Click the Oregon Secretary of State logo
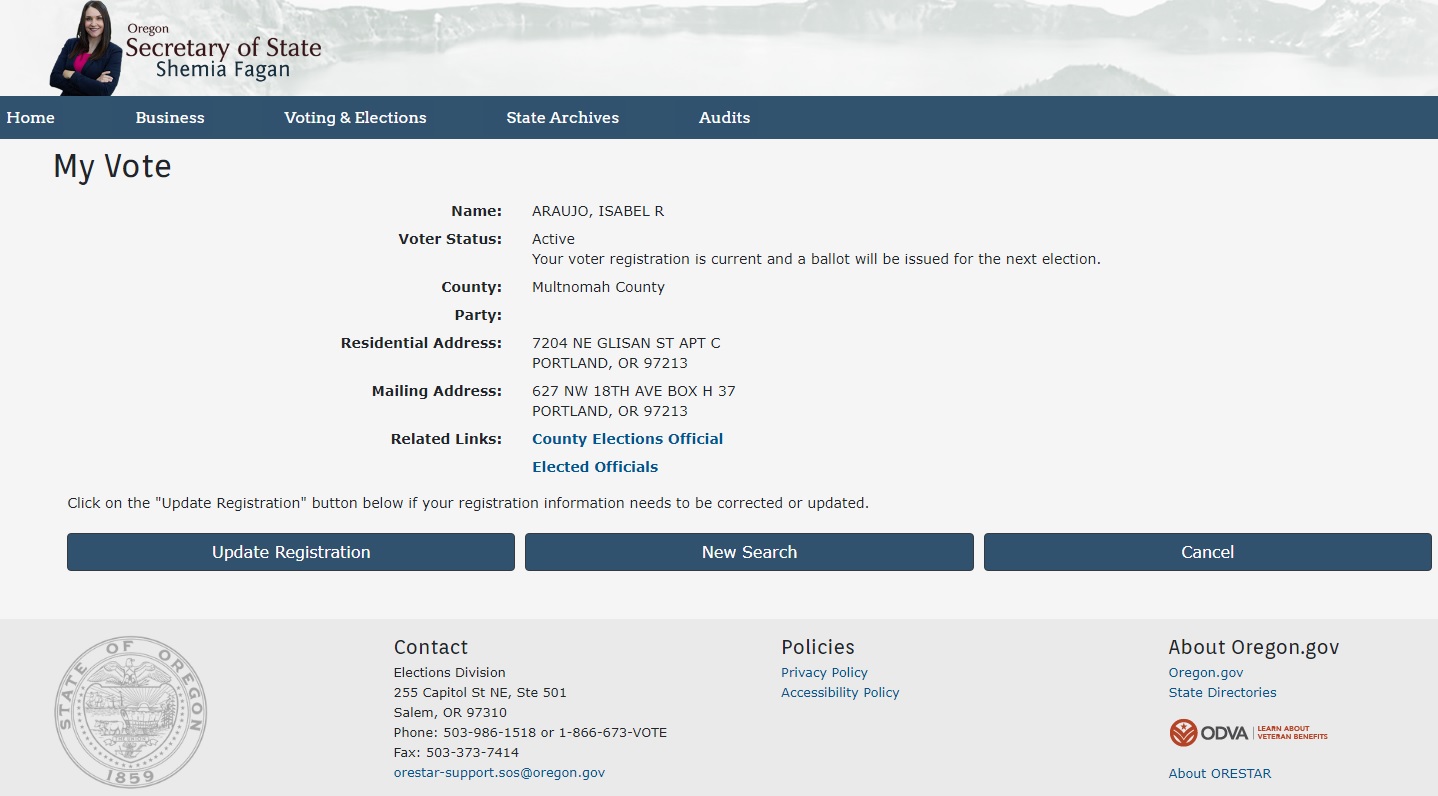The width and height of the screenshot is (1438, 796). click(x=186, y=48)
